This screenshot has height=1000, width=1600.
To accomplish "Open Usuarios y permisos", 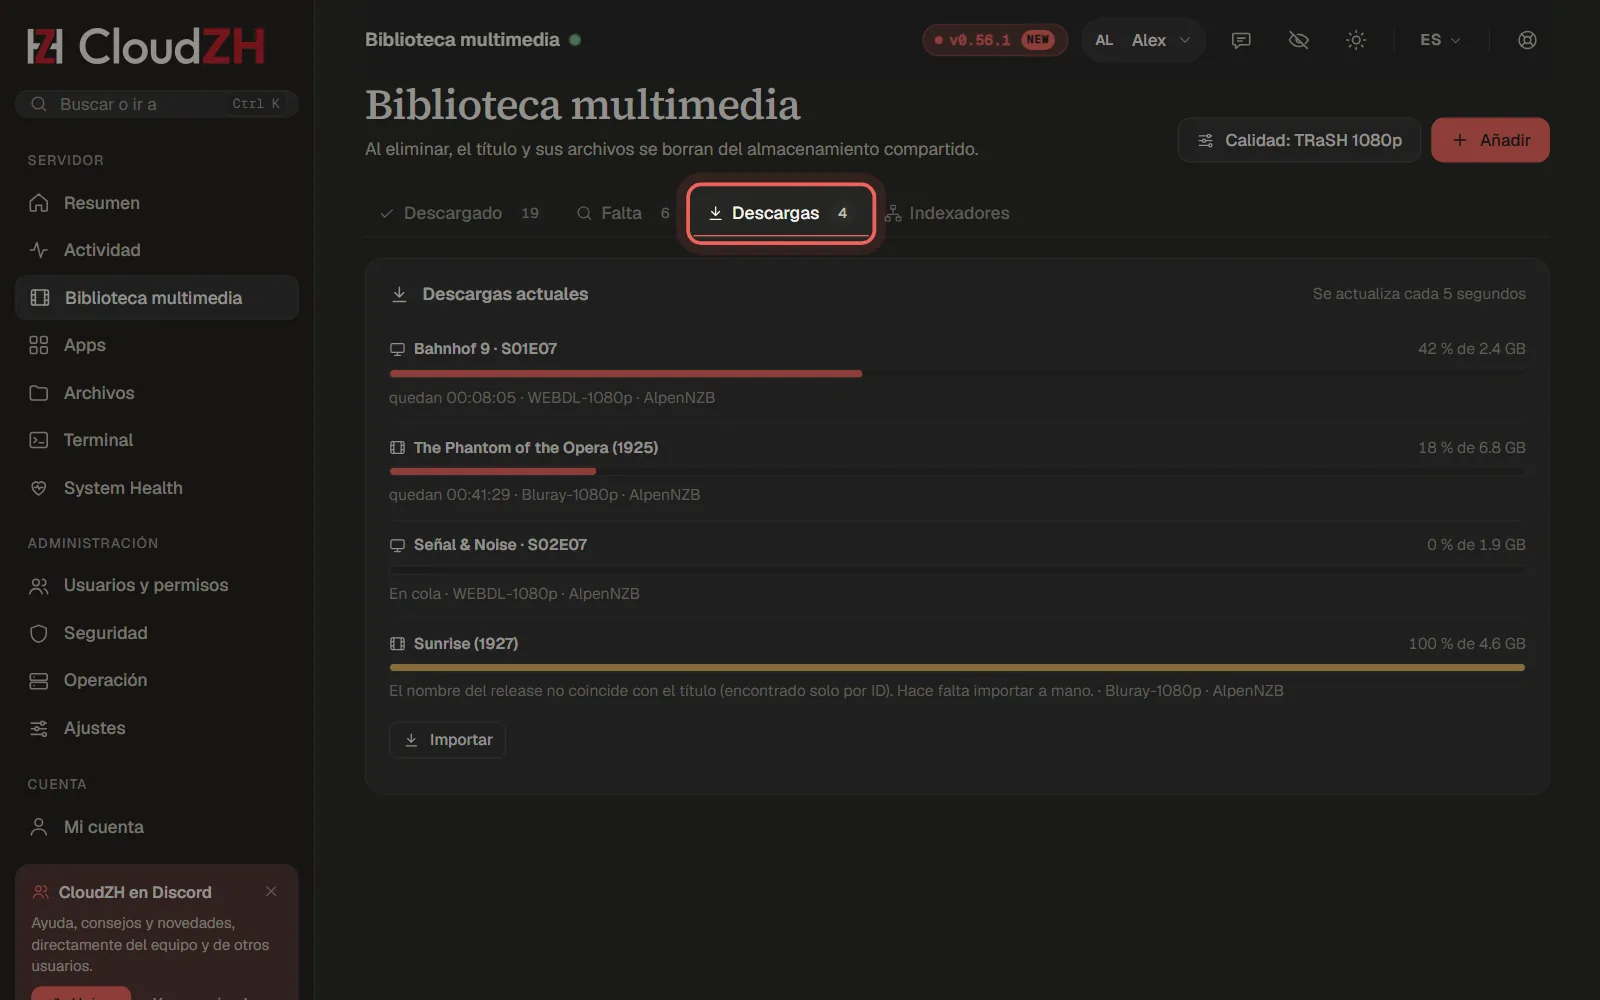I will coord(157,585).
